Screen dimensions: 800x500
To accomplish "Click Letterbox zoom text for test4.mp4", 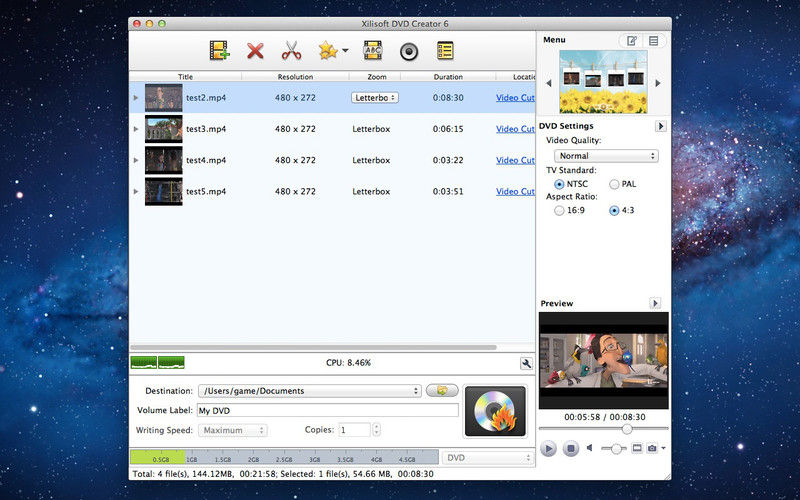I will click(371, 160).
